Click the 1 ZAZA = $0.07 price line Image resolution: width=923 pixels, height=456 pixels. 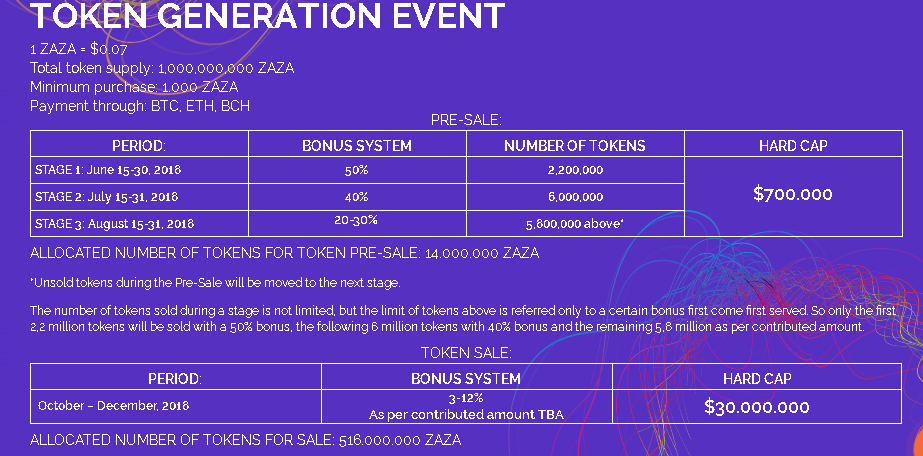pos(86,49)
